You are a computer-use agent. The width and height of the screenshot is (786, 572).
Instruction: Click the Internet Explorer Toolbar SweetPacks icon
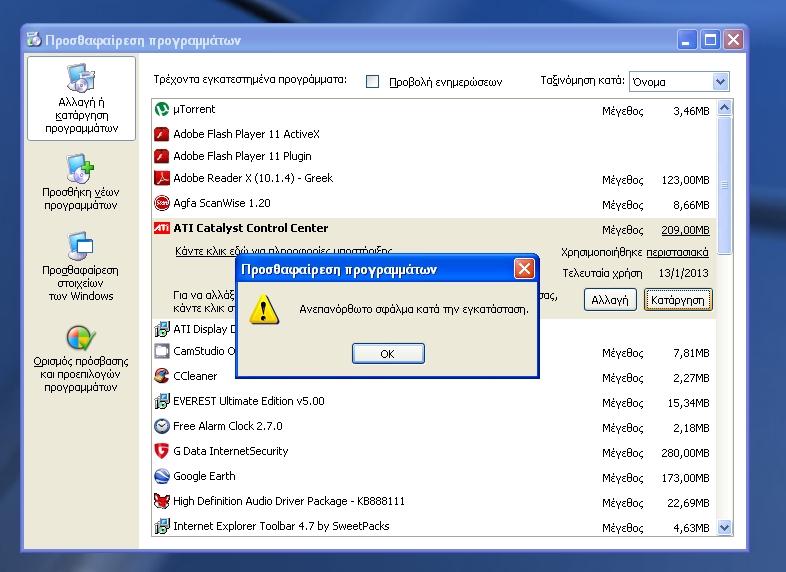tap(161, 526)
